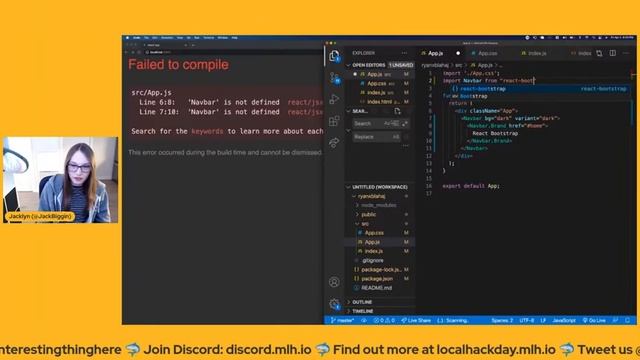The image size is (640, 360).
Task: Open the Accounts menu icon
Action: point(334,282)
